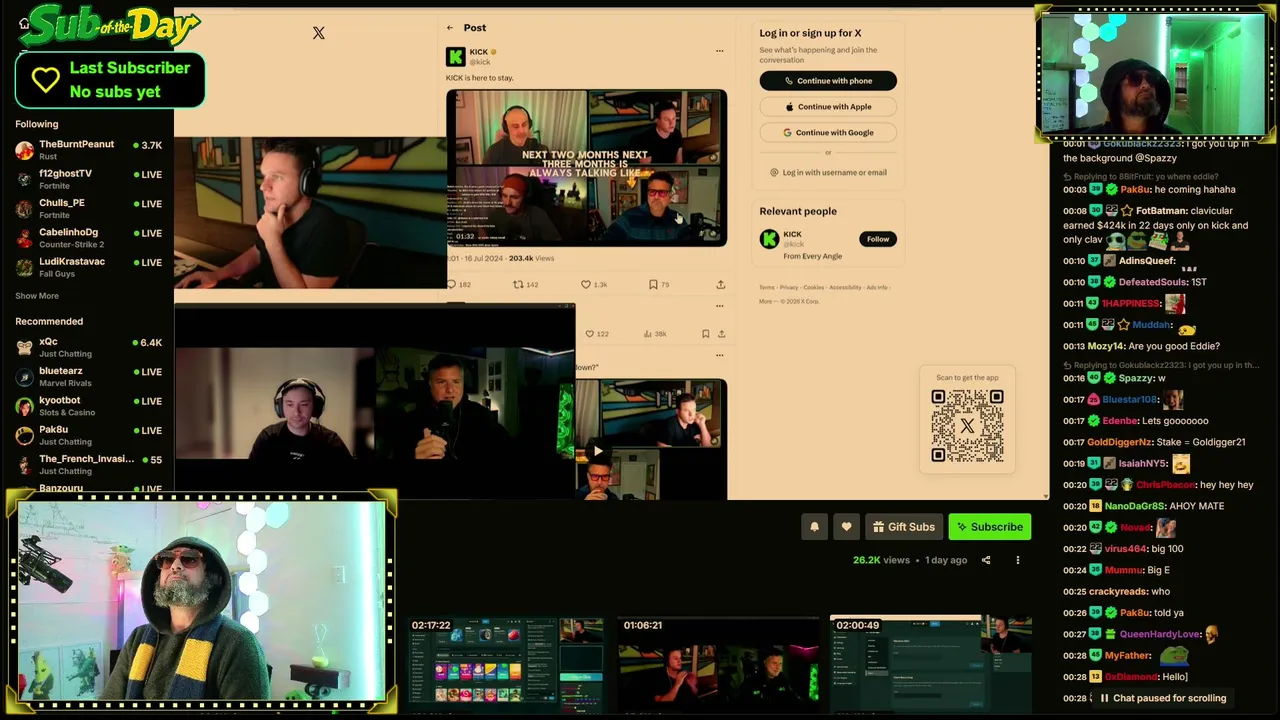Open the share icon beside view count
The width and height of the screenshot is (1280, 720).
[986, 560]
